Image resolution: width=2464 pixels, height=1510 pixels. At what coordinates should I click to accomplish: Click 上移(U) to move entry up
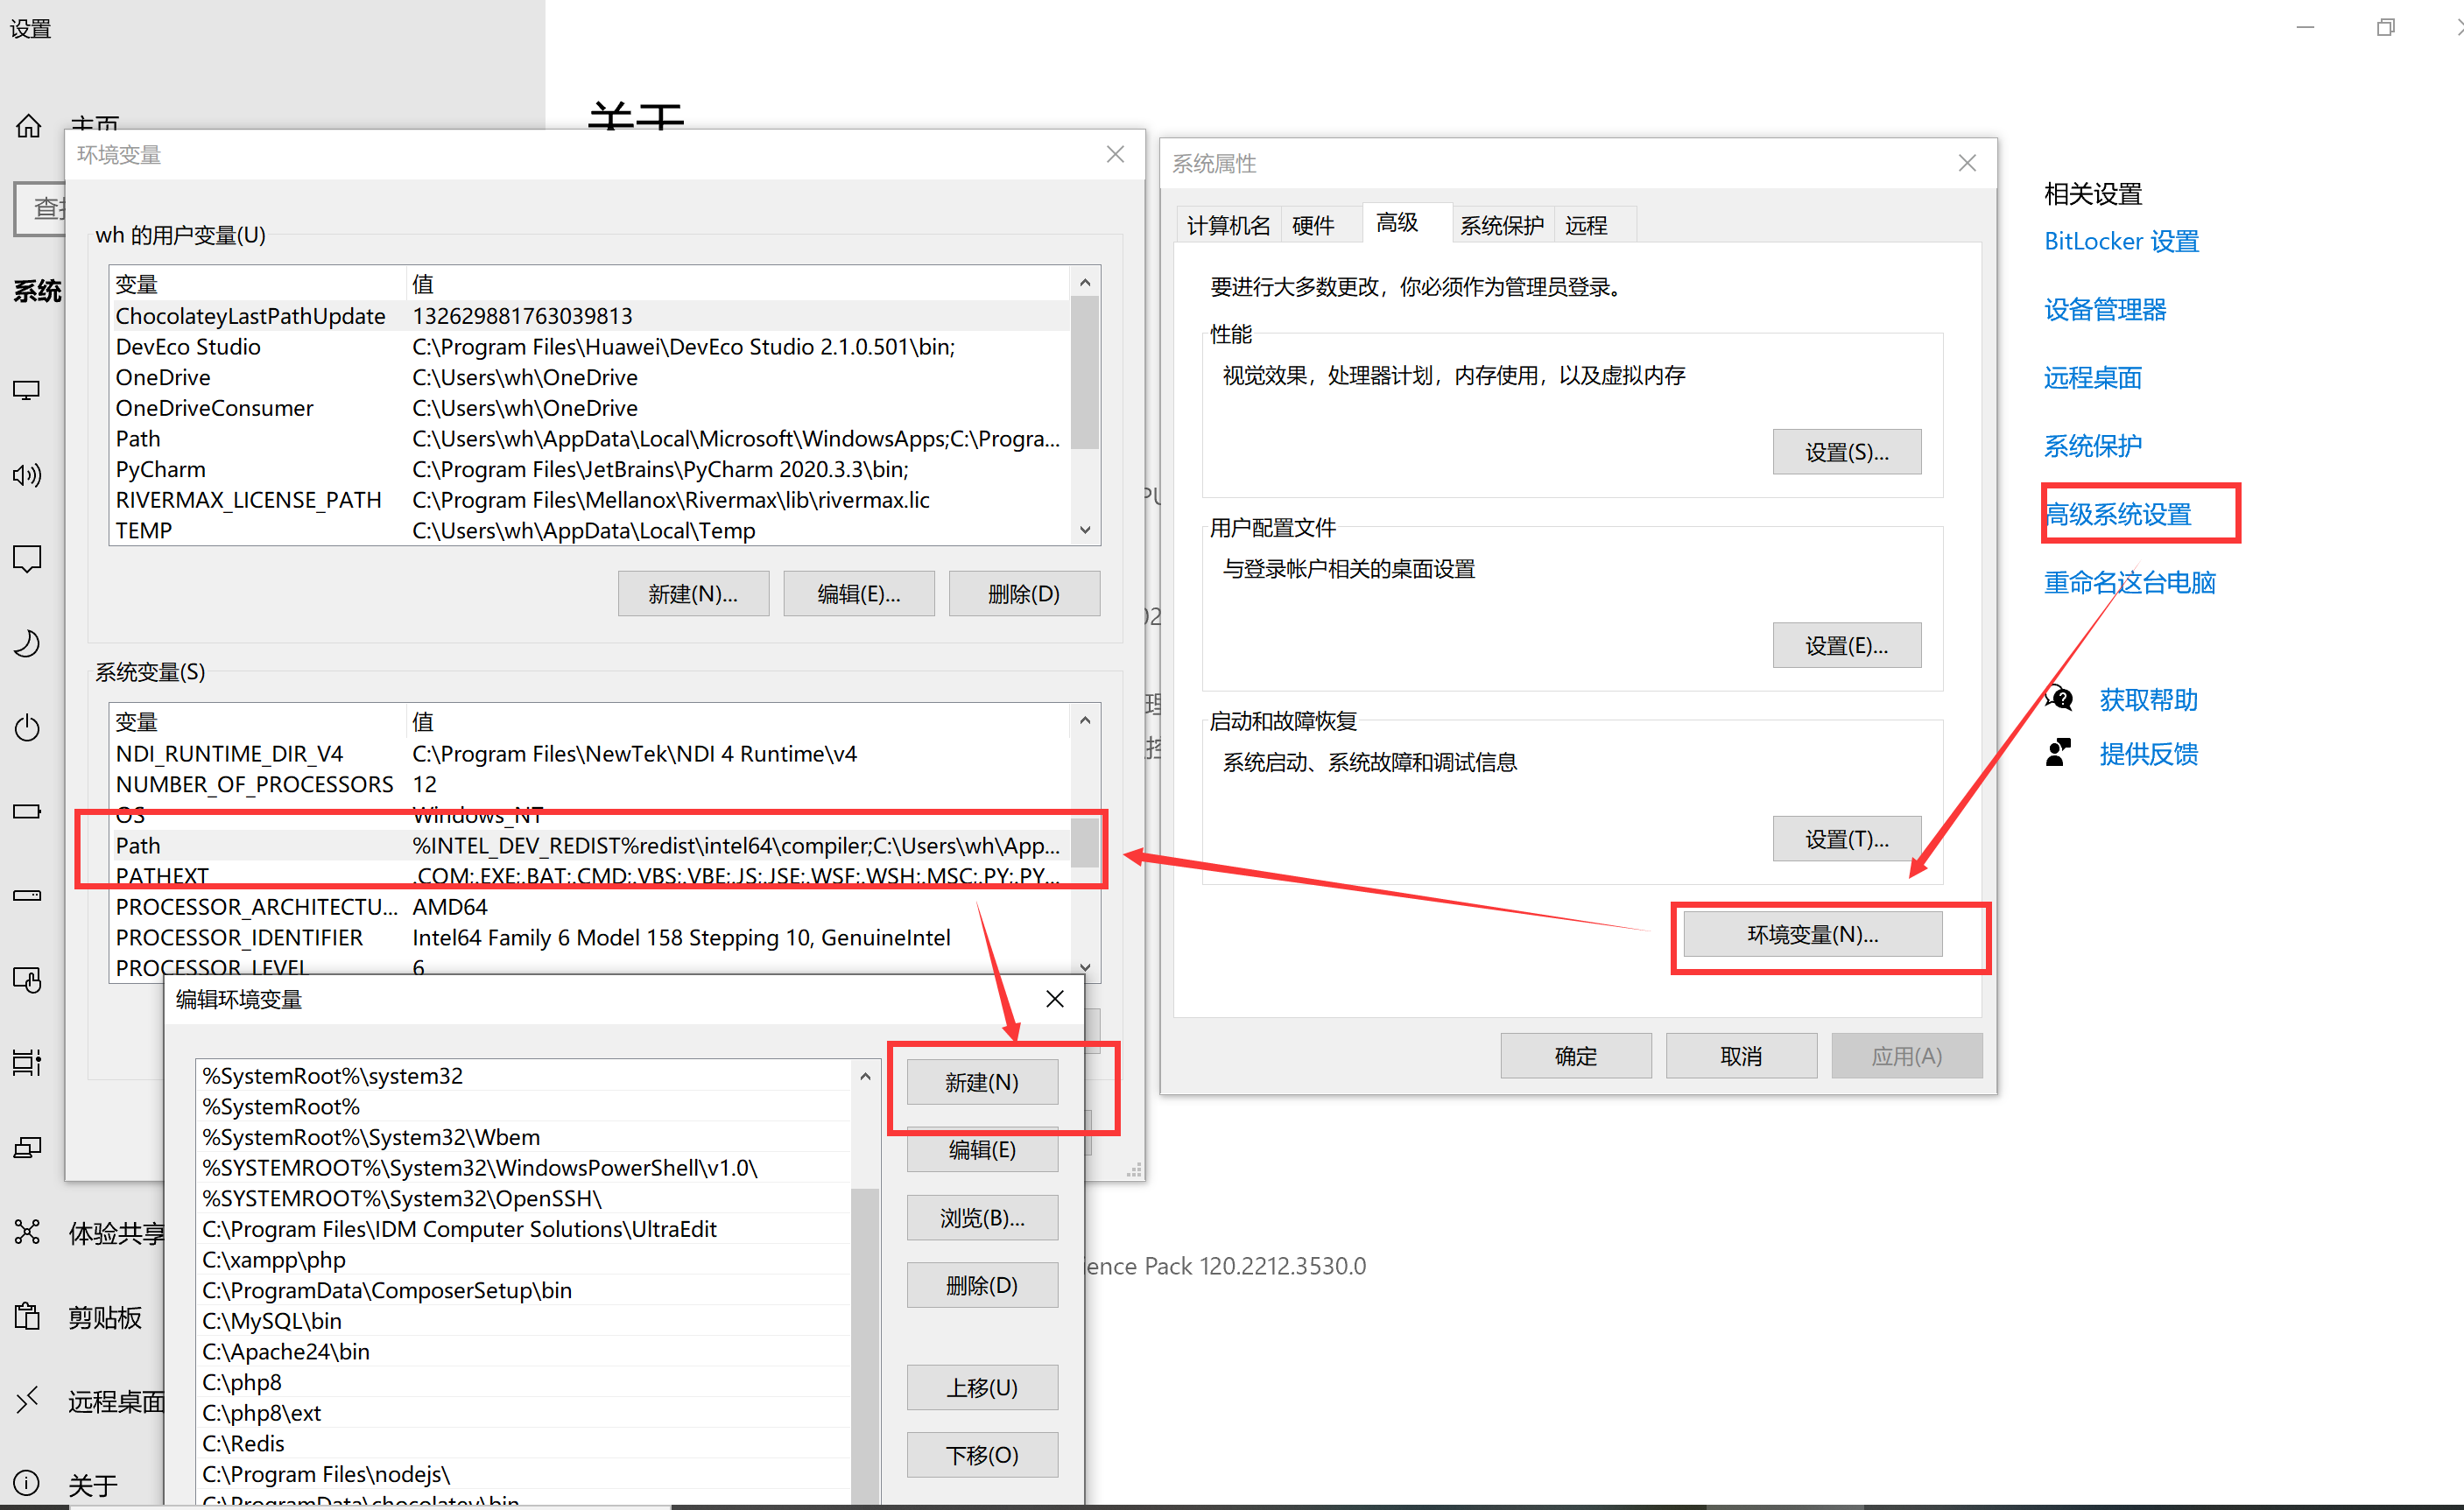(x=982, y=1387)
